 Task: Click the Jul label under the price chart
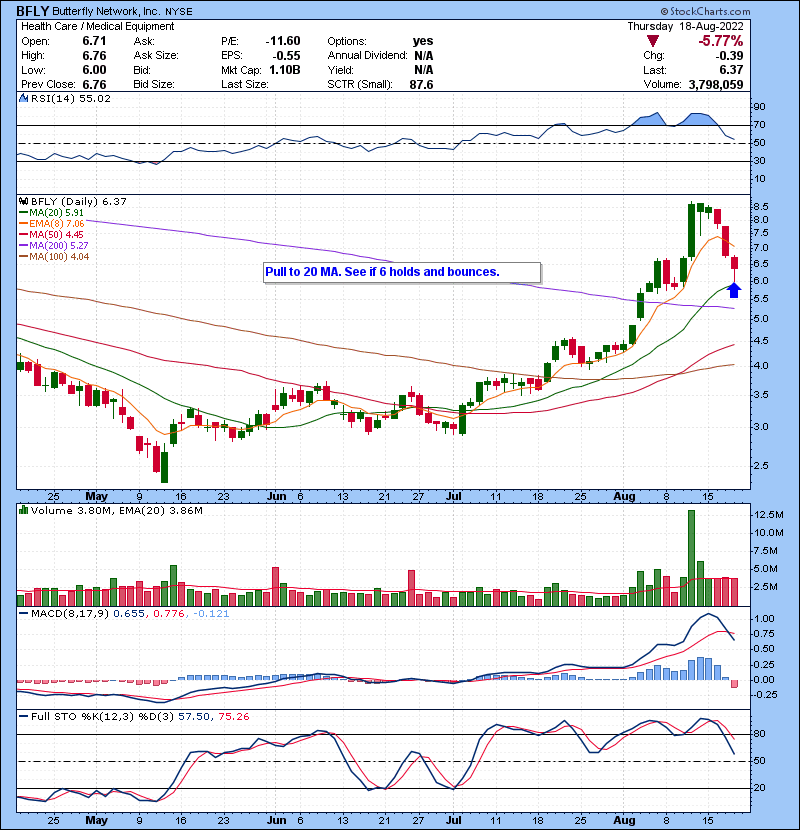click(454, 497)
